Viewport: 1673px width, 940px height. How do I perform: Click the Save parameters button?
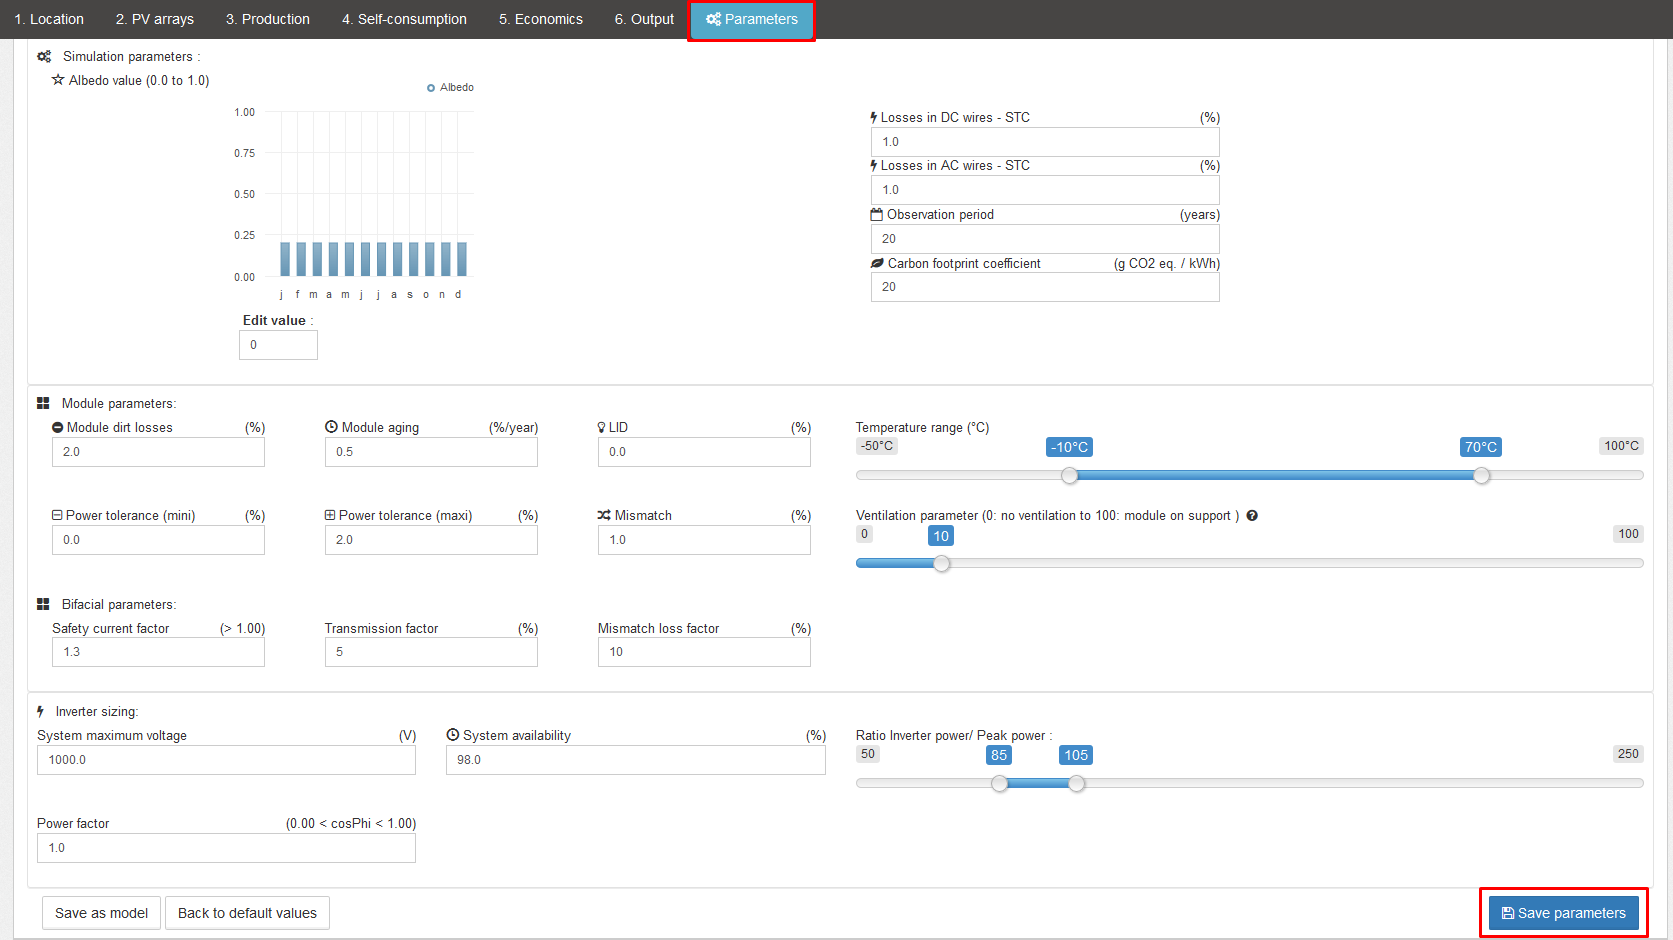tap(1564, 913)
